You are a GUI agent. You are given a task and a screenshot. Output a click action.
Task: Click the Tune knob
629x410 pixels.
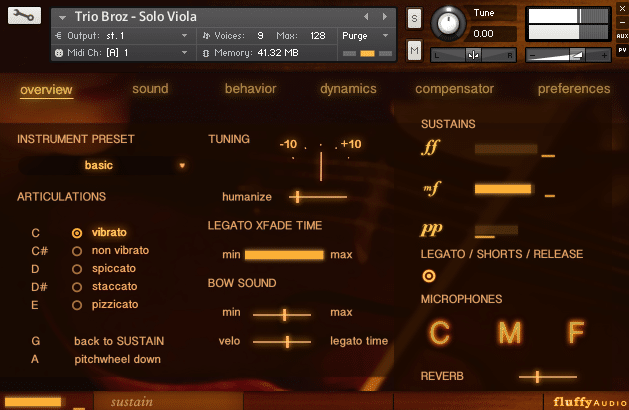click(x=446, y=24)
